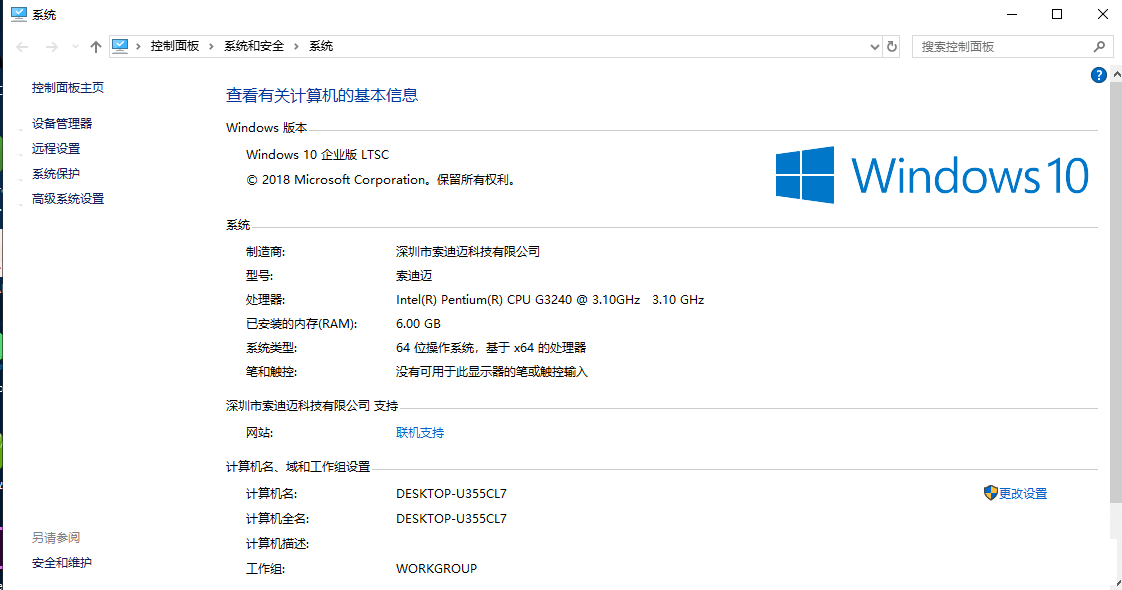Expand the chevron after 控制面板

tap(211, 46)
